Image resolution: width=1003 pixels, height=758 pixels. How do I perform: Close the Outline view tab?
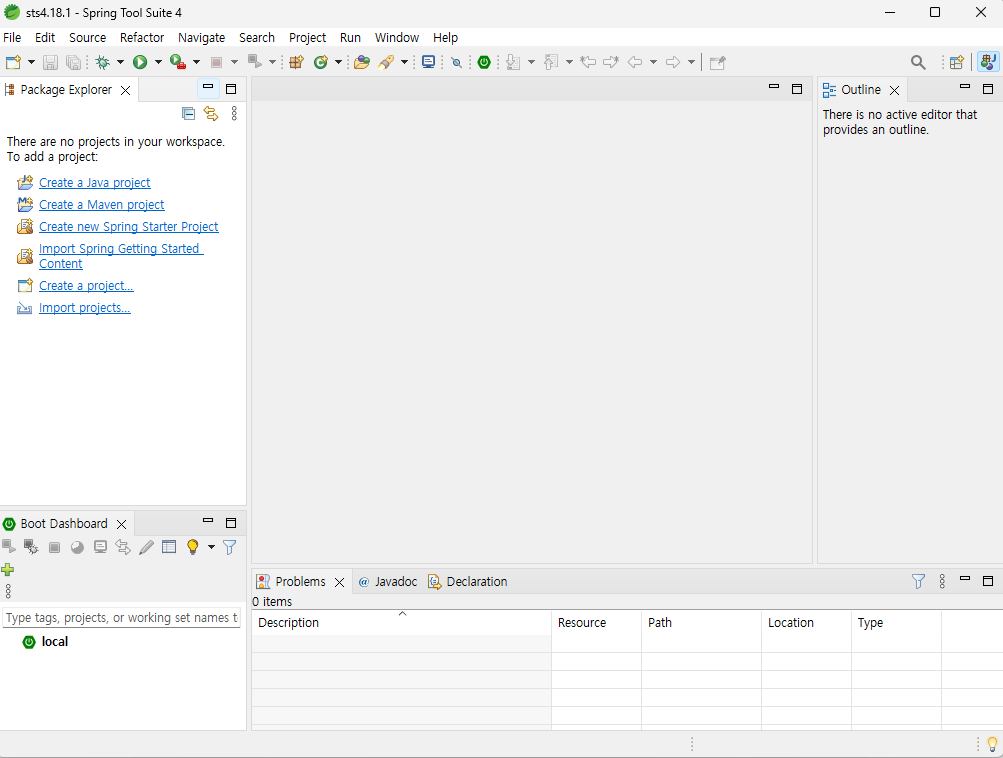point(895,90)
